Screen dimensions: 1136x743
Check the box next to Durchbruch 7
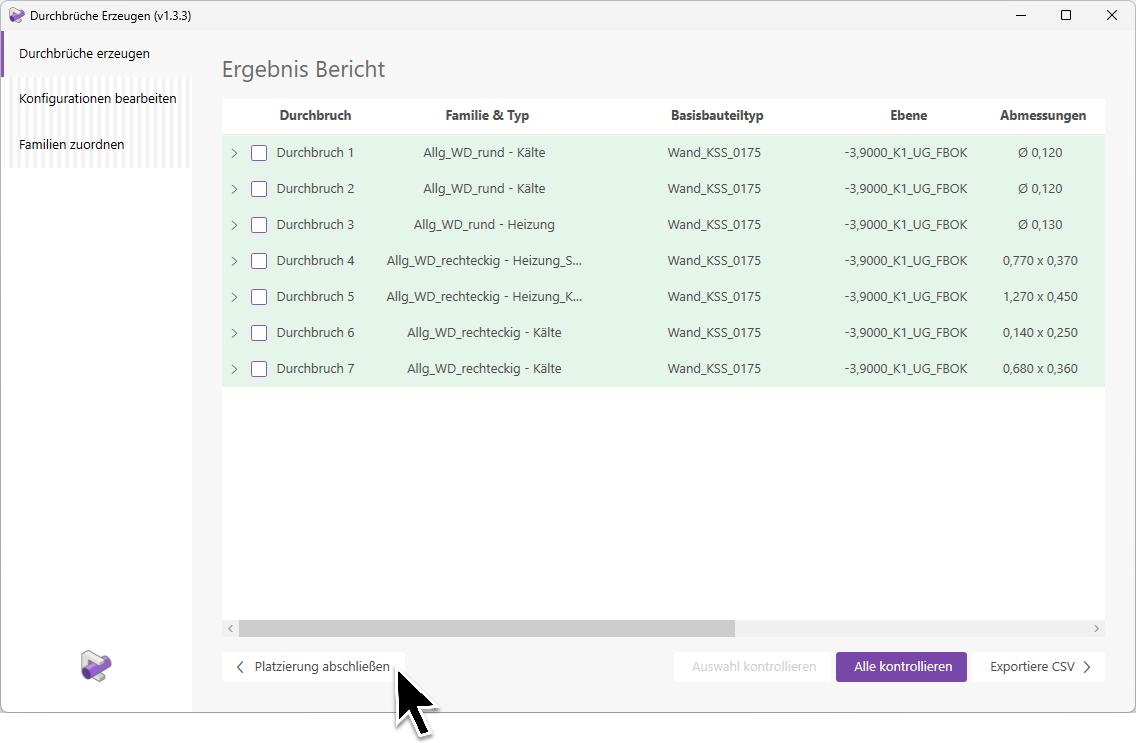259,369
